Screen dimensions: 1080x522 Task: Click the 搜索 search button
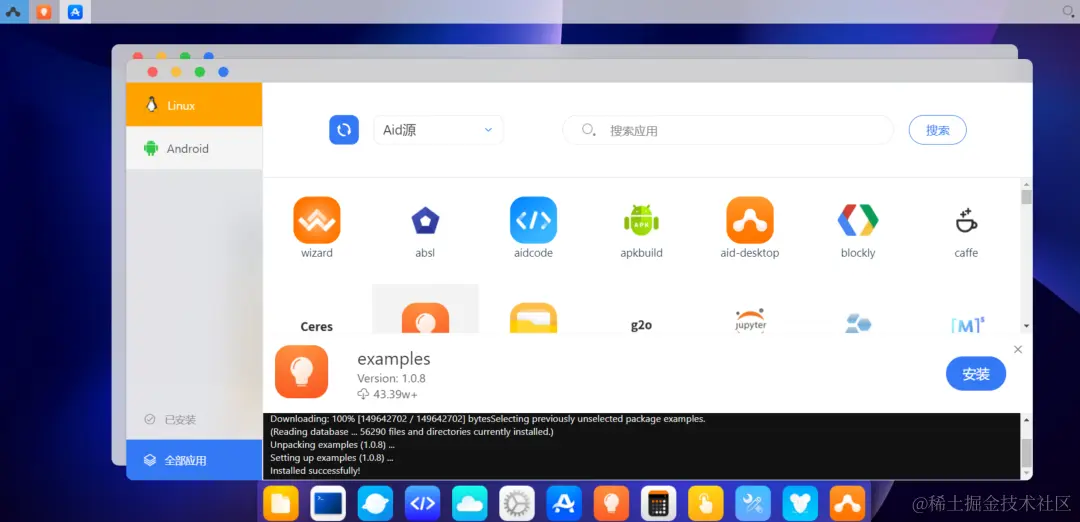click(937, 129)
